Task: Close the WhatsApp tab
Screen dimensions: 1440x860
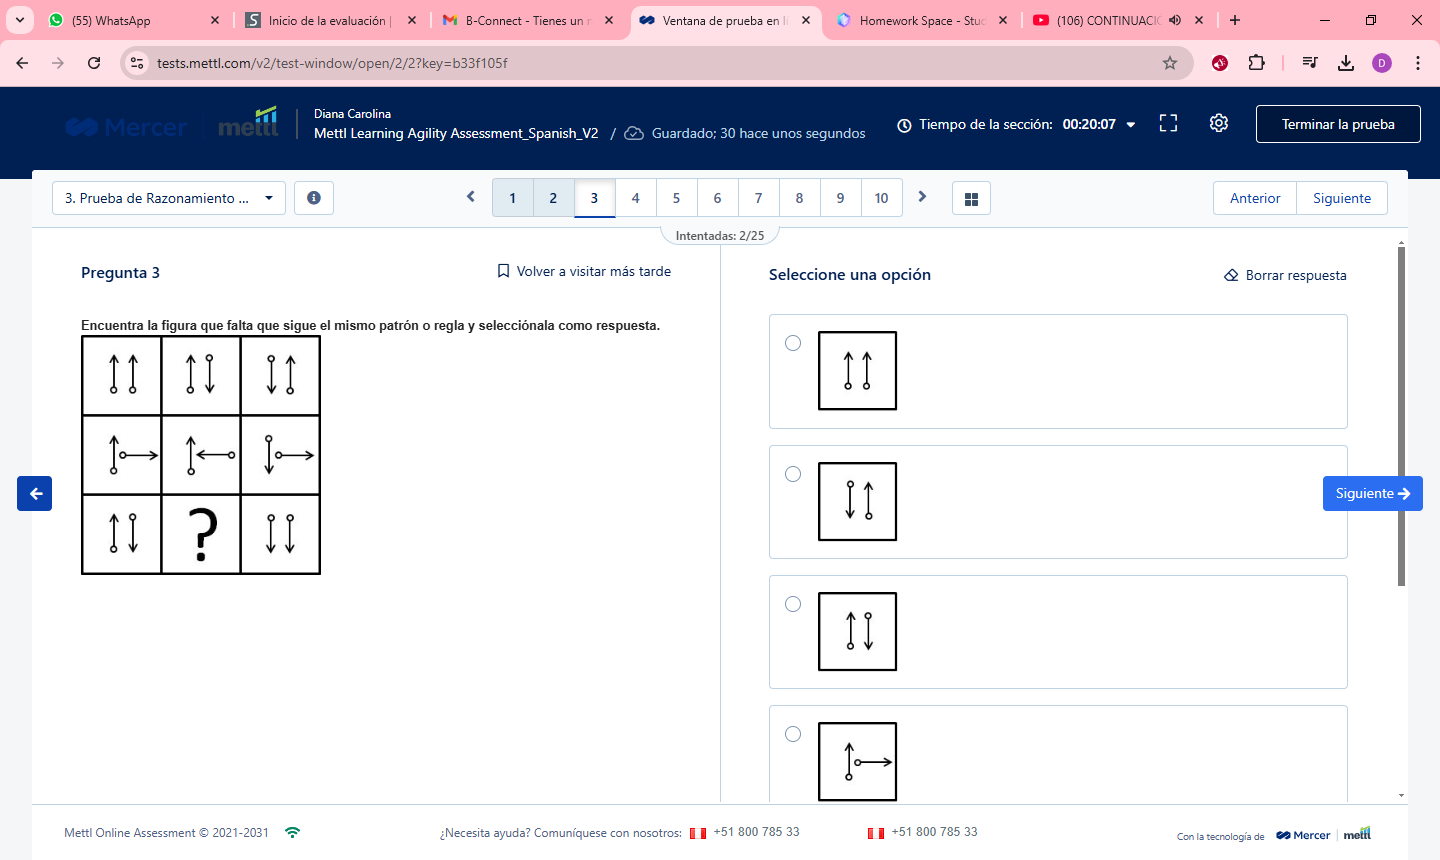Action: 215,20
